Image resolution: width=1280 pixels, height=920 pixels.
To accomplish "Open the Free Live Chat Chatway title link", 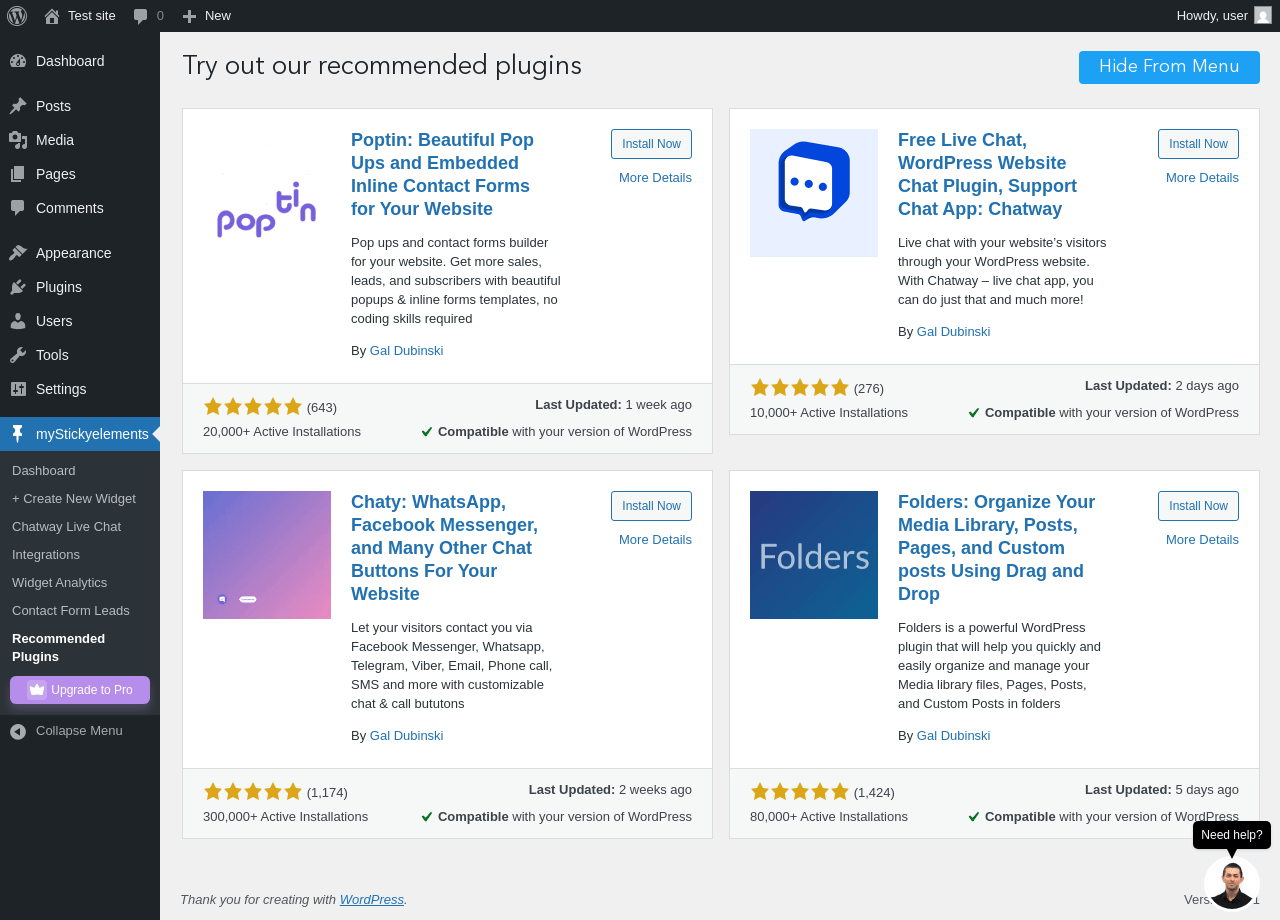I will click(x=988, y=175).
